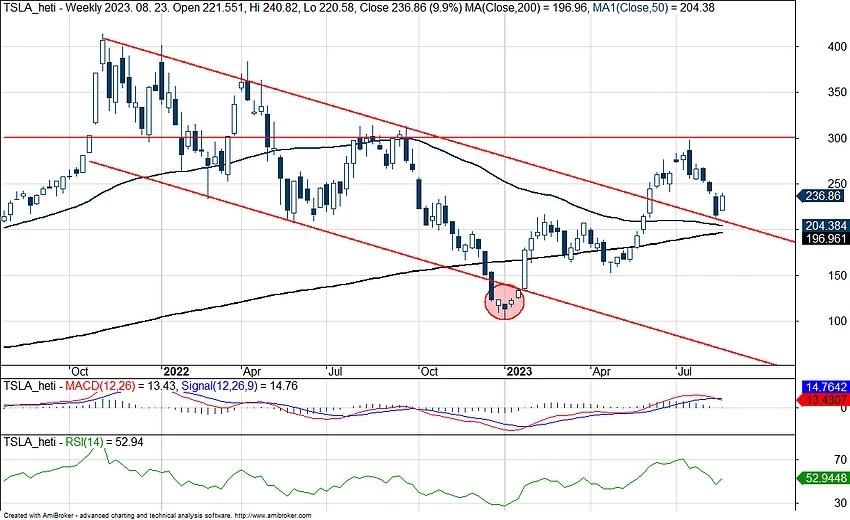
Task: Click the 100 price axis label
Action: pyautogui.click(x=837, y=321)
